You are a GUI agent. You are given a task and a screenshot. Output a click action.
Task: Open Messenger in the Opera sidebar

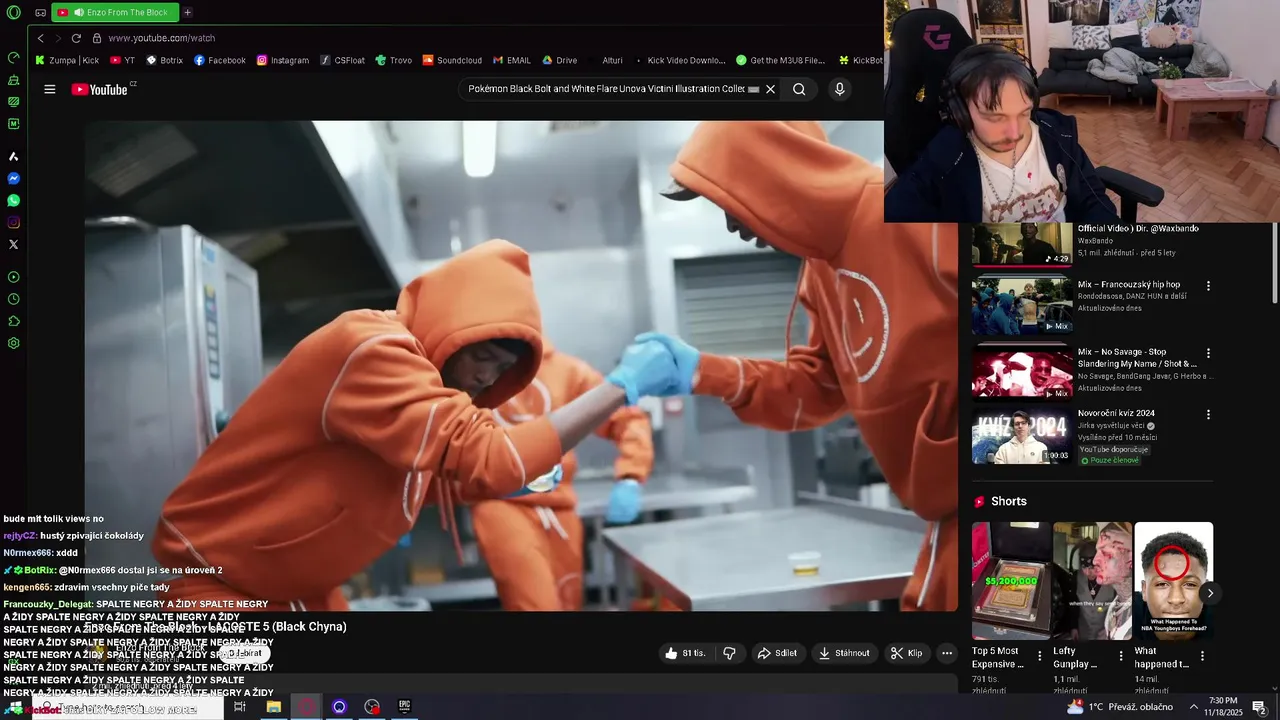(14, 178)
